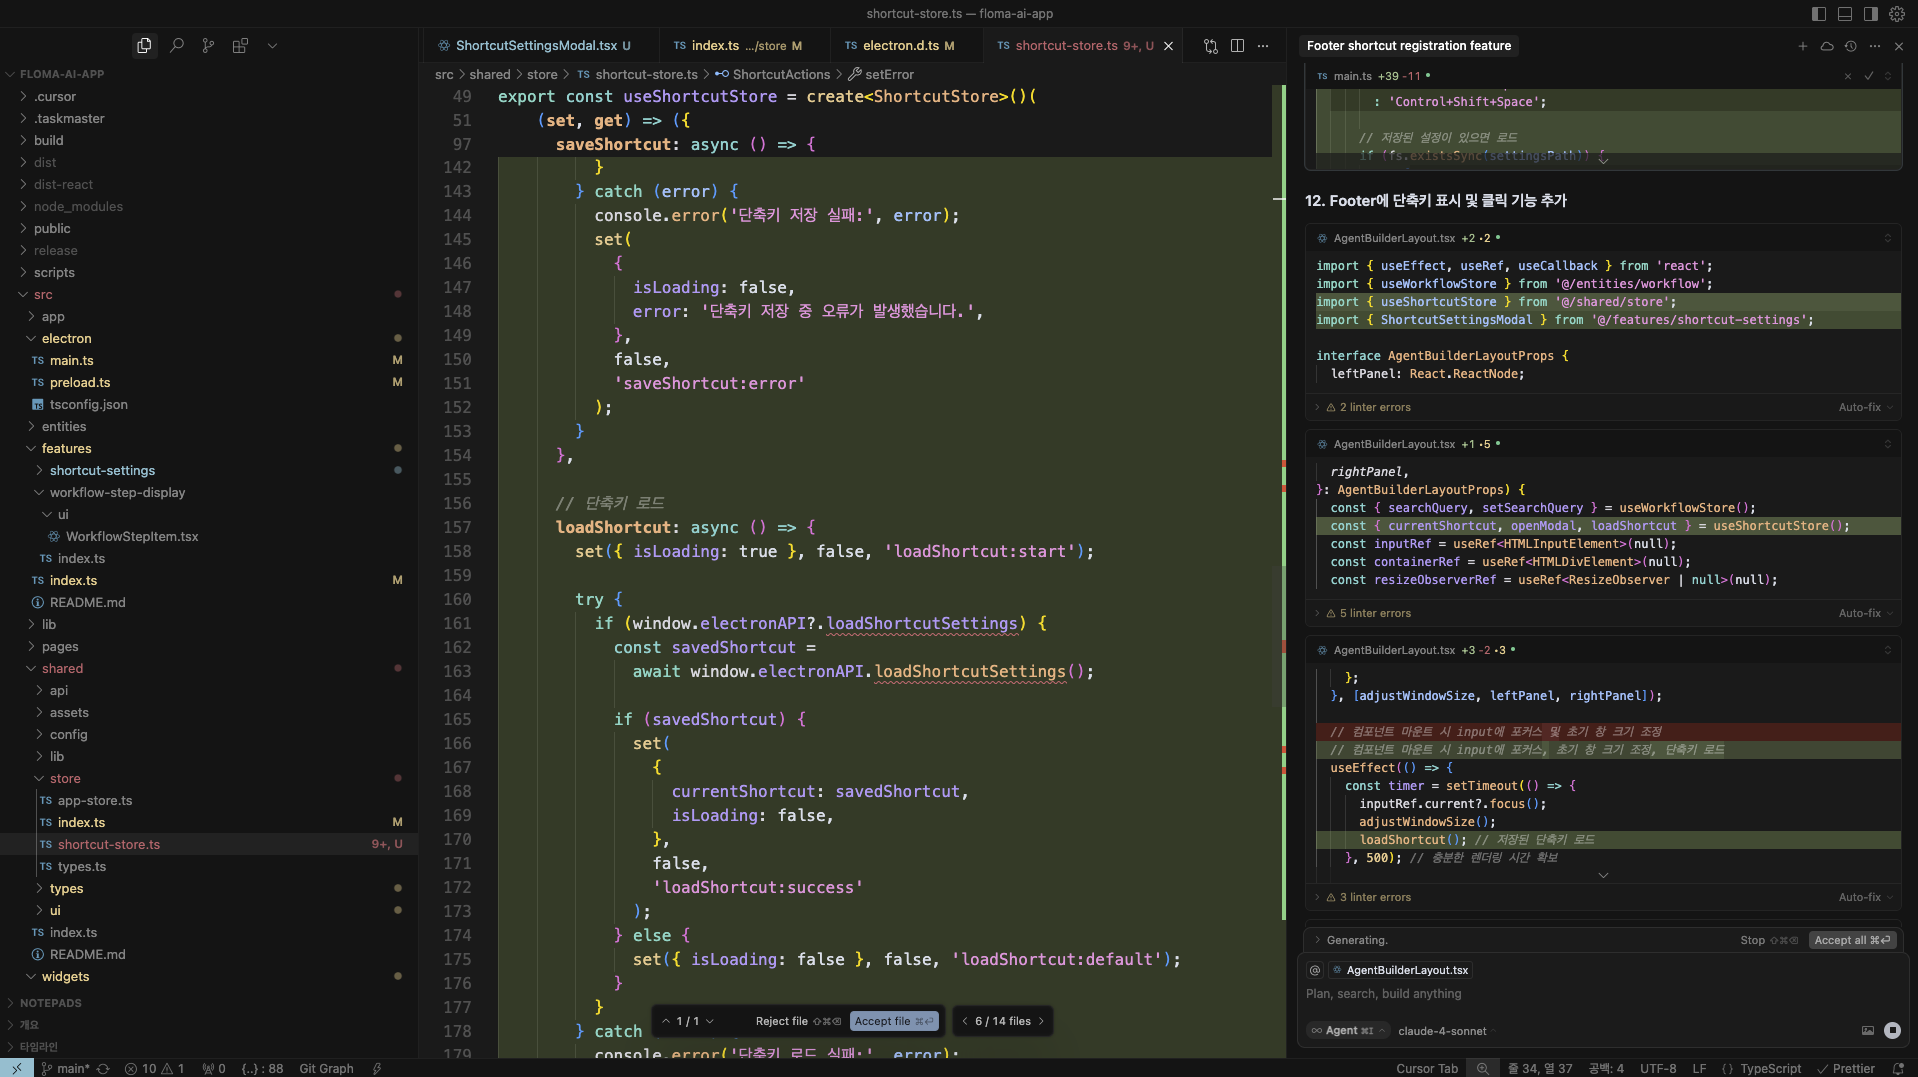Expand the NOTEPADS section
The width and height of the screenshot is (1918, 1077).
coord(50,1003)
